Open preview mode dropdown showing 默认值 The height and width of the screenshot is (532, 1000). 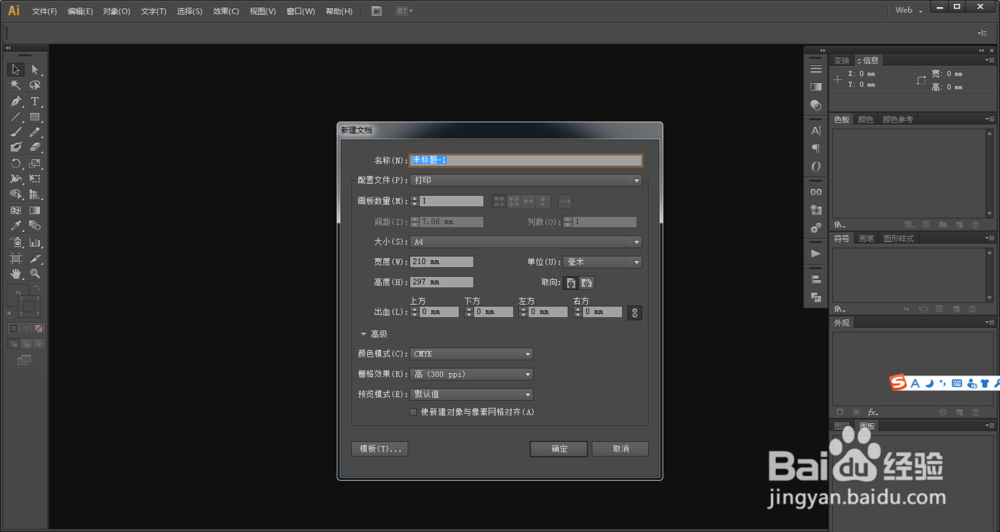point(471,394)
